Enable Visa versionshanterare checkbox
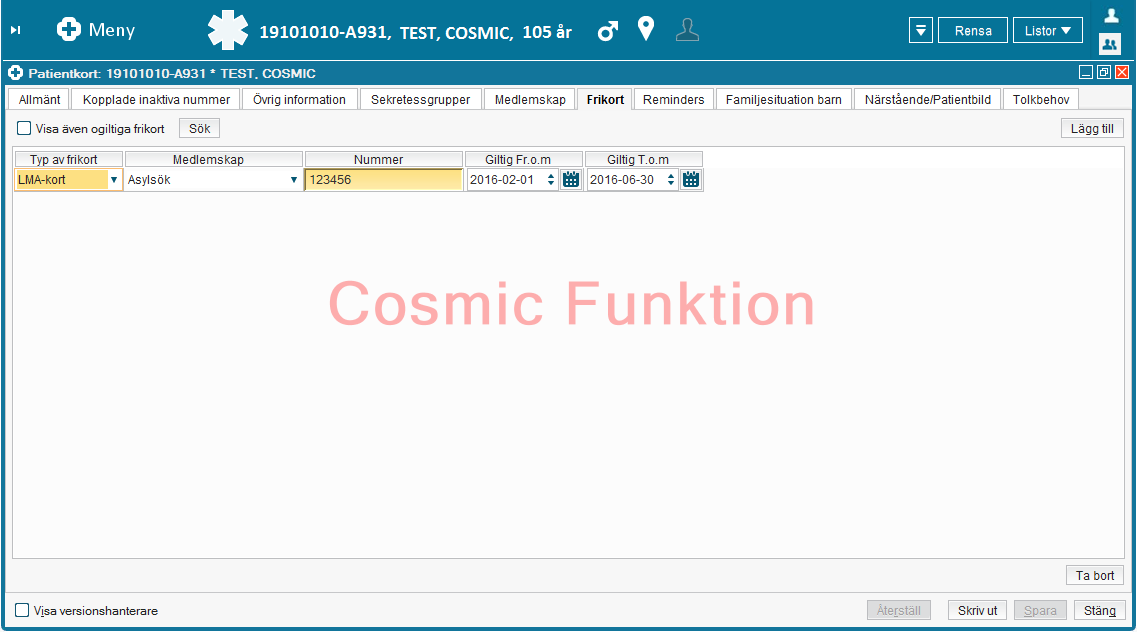Image resolution: width=1137 pixels, height=632 pixels. coord(22,610)
